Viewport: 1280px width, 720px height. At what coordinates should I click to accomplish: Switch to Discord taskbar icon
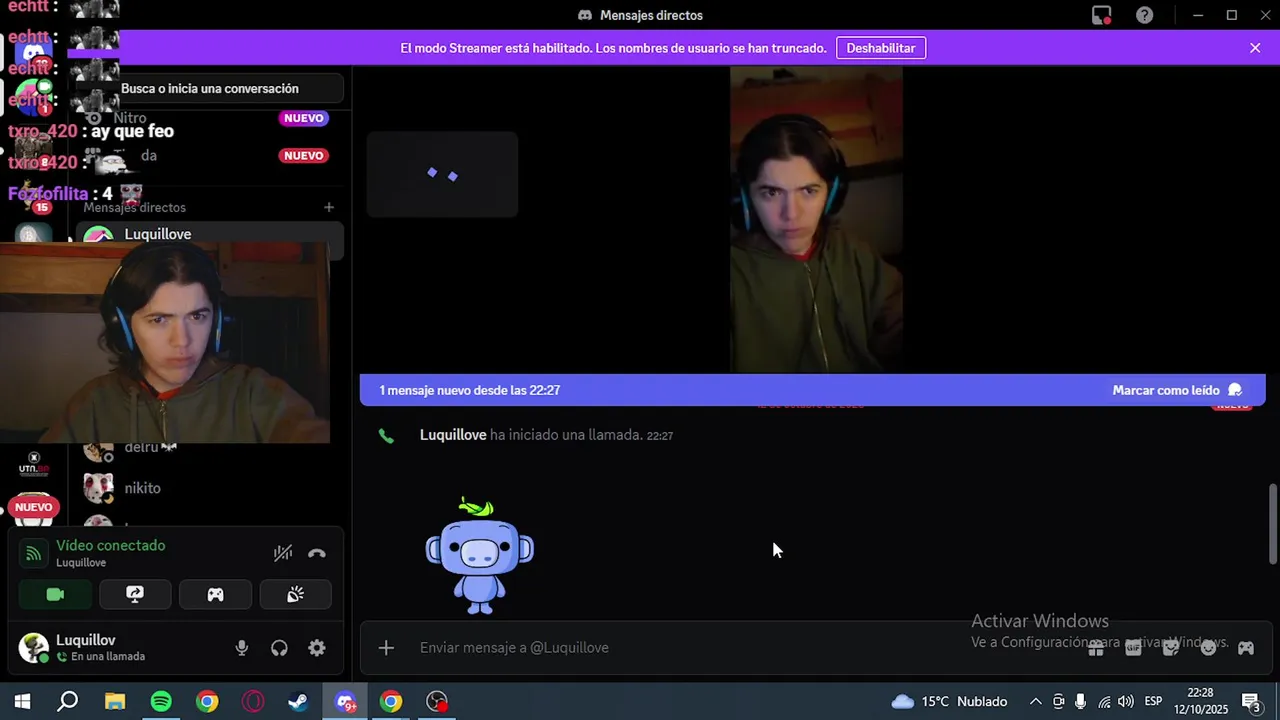[x=346, y=702]
